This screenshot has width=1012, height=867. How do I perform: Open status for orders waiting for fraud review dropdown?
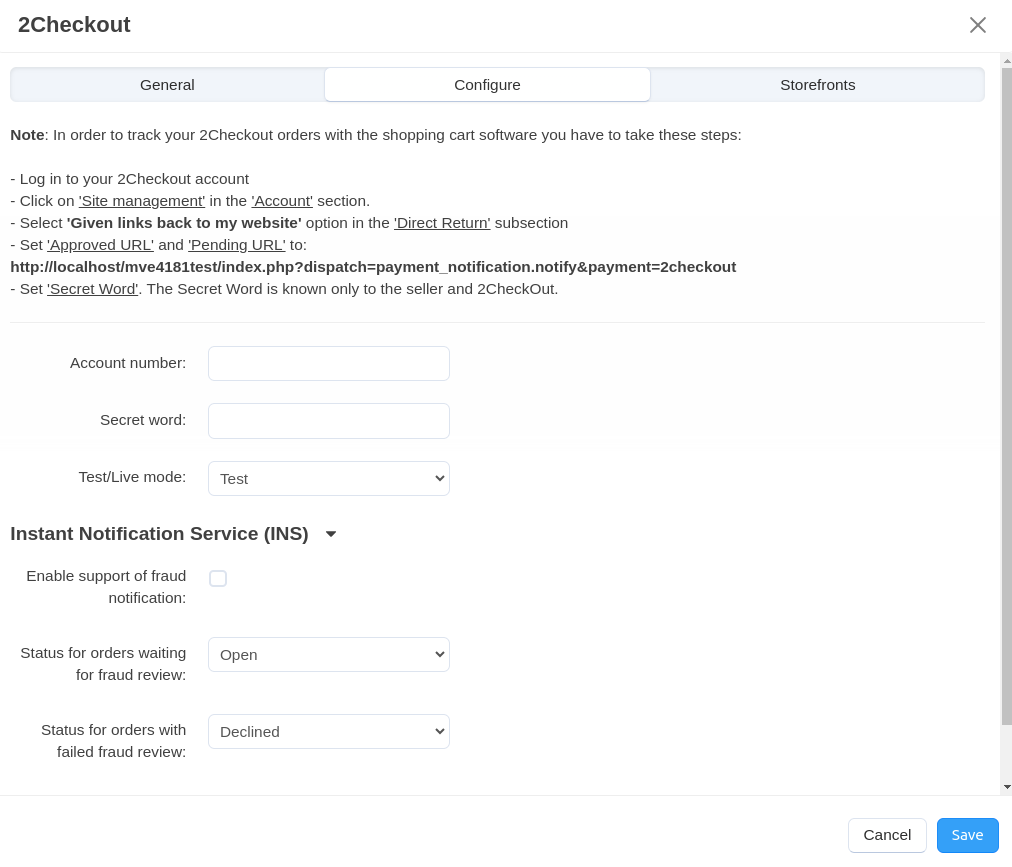point(329,655)
